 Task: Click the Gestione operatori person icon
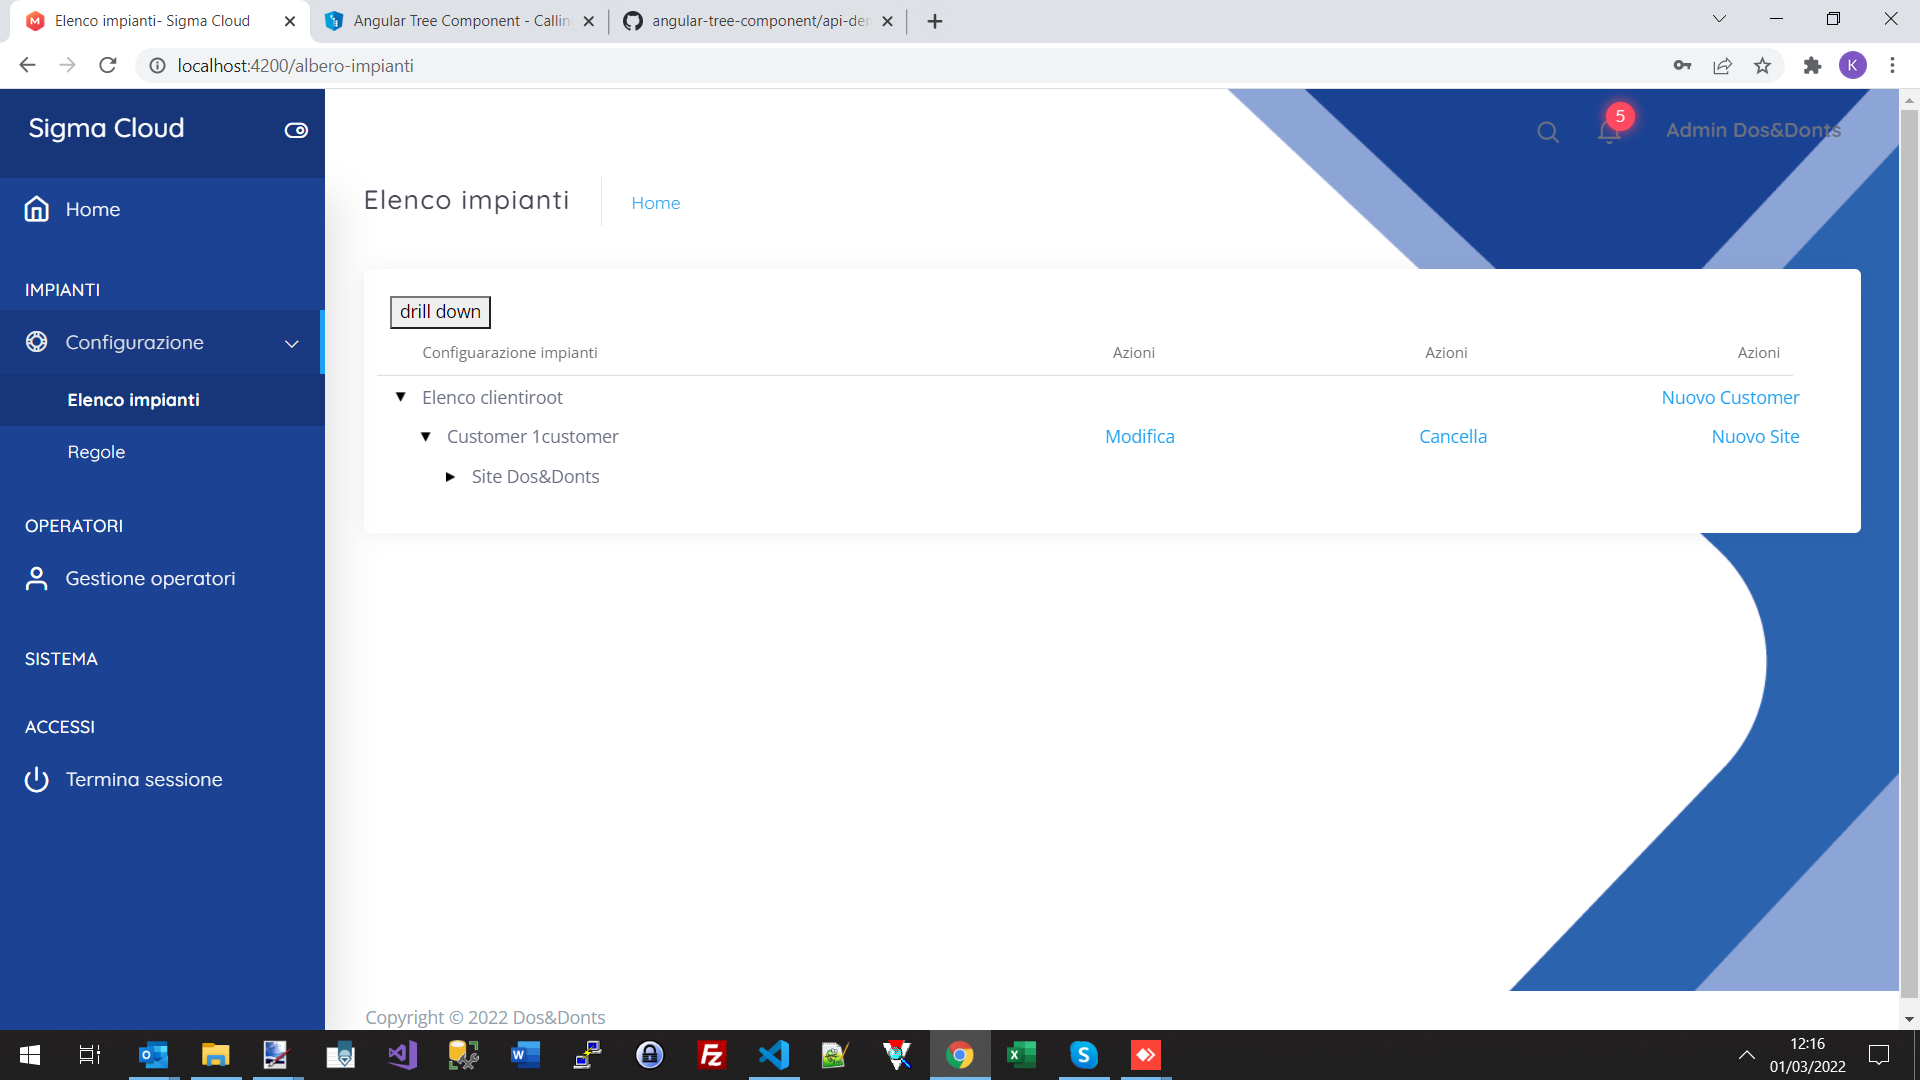[x=37, y=579]
